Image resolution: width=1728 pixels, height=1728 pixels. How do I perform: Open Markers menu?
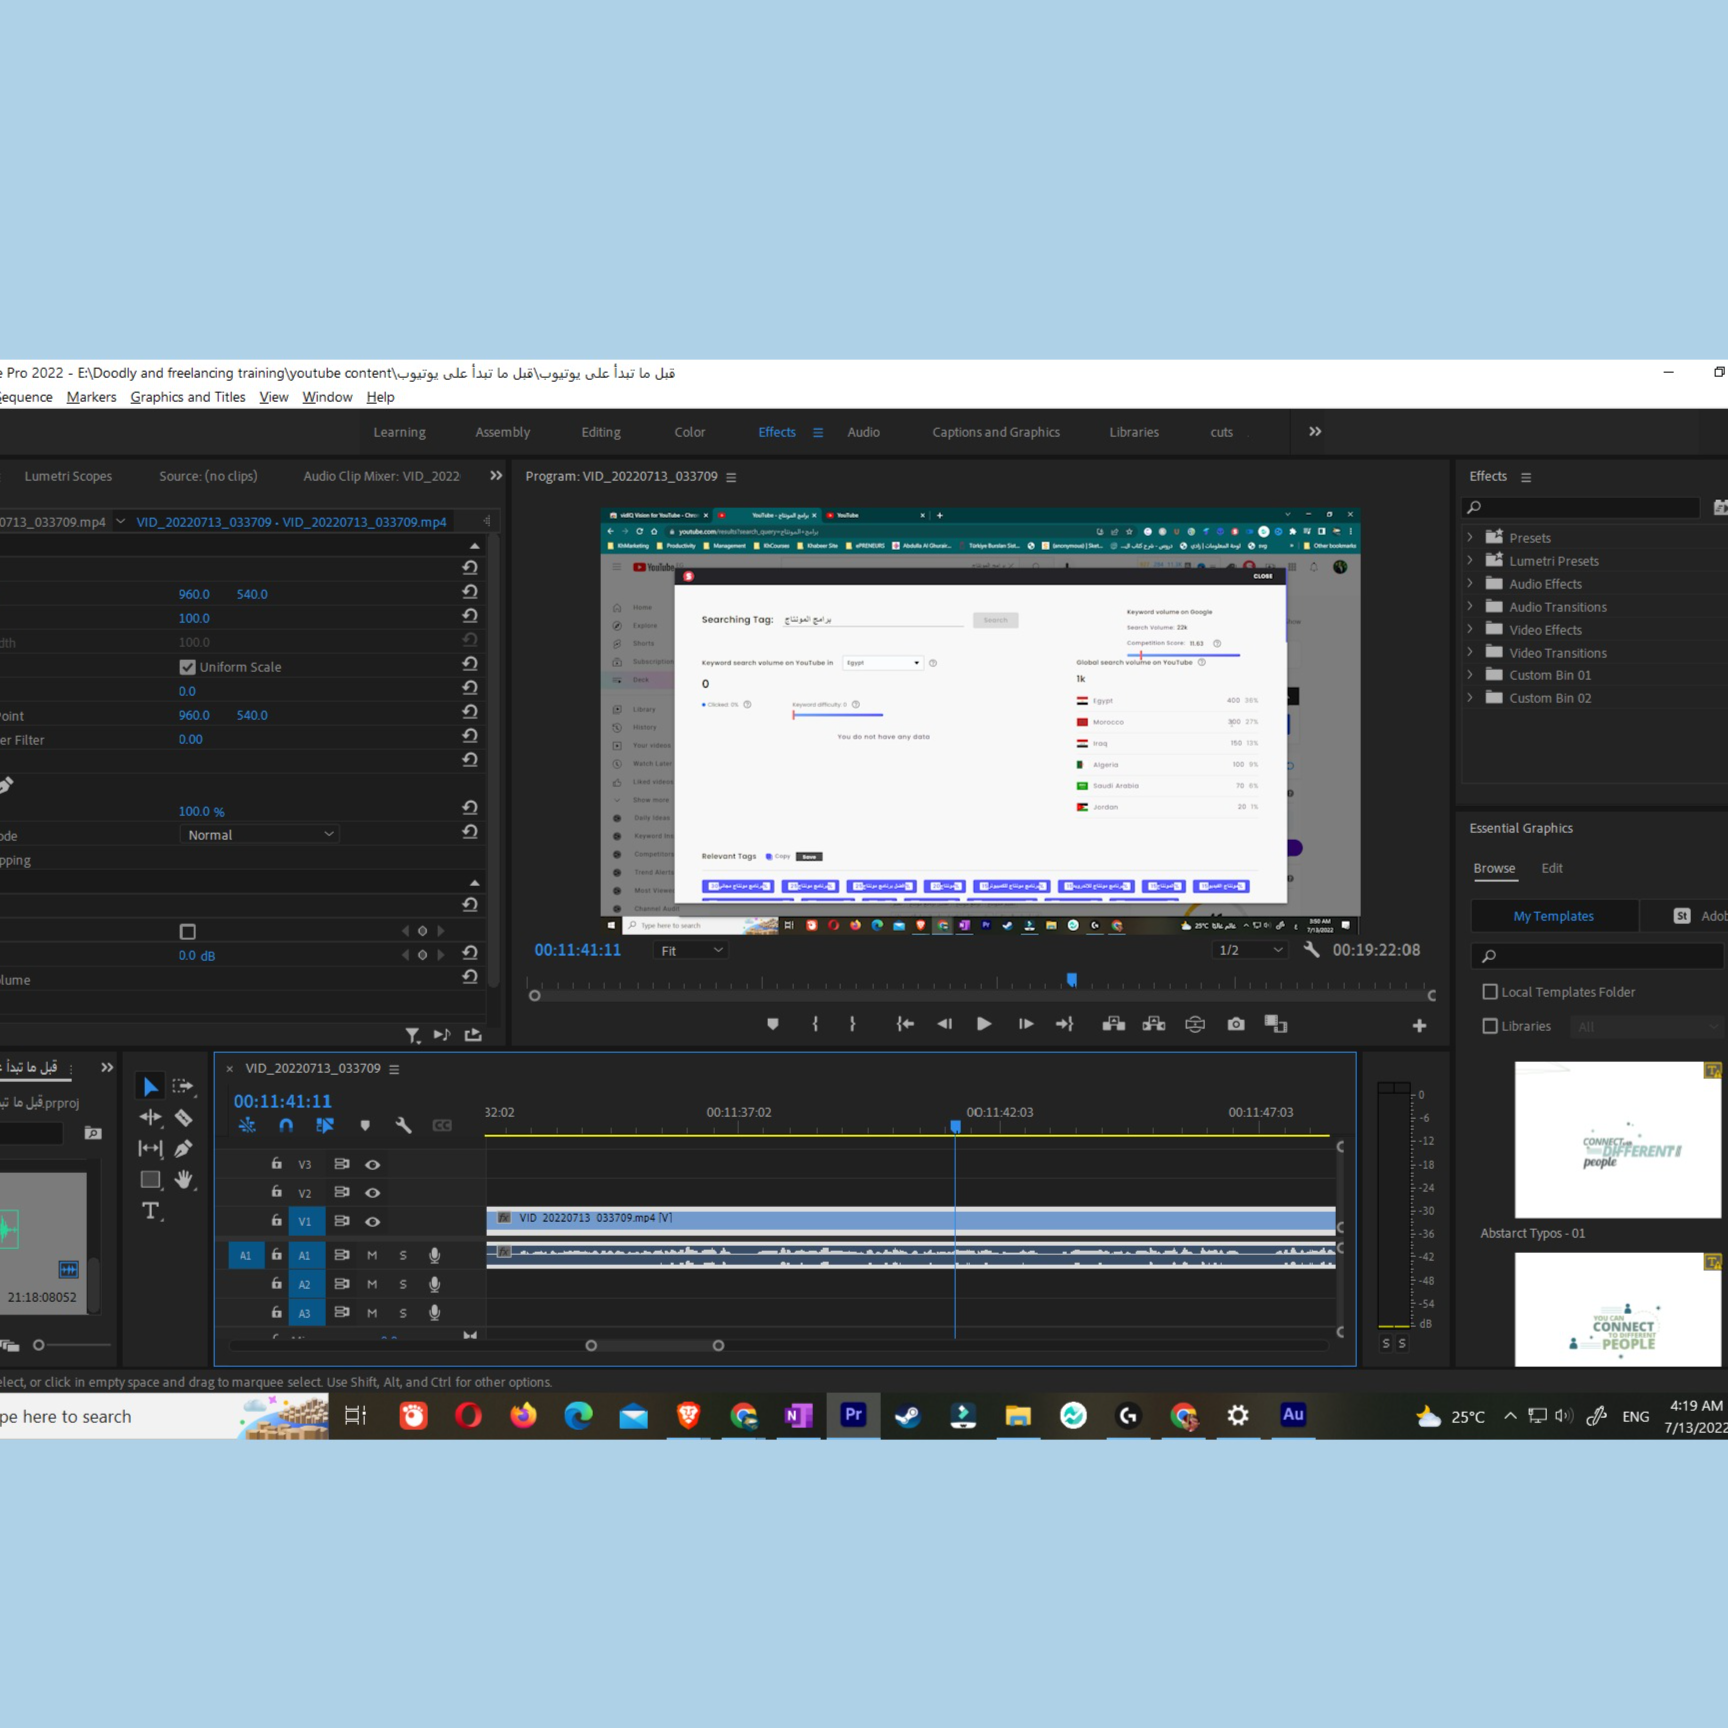click(91, 397)
